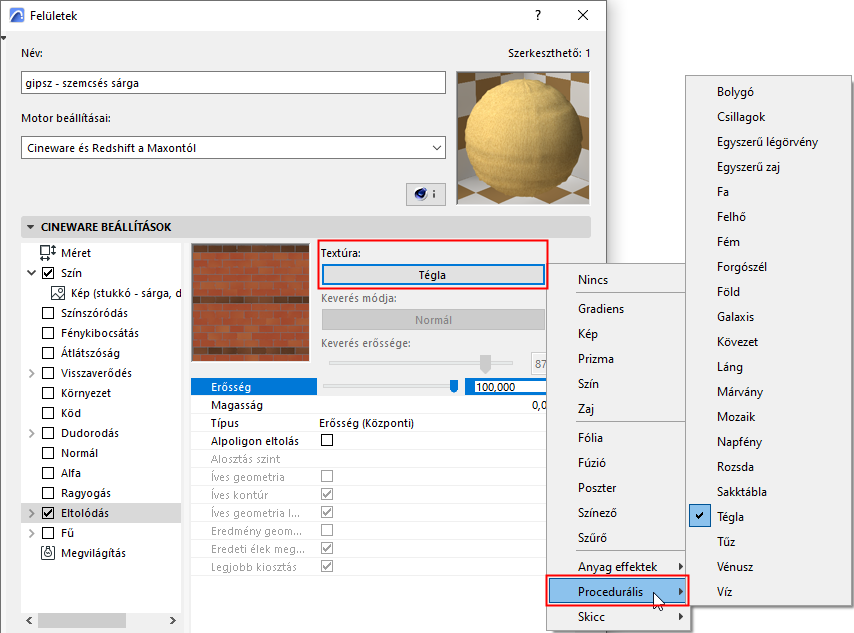Viewport: 854px width, 633px height.
Task: Select Galaxis procedural texture
Action: [735, 316]
